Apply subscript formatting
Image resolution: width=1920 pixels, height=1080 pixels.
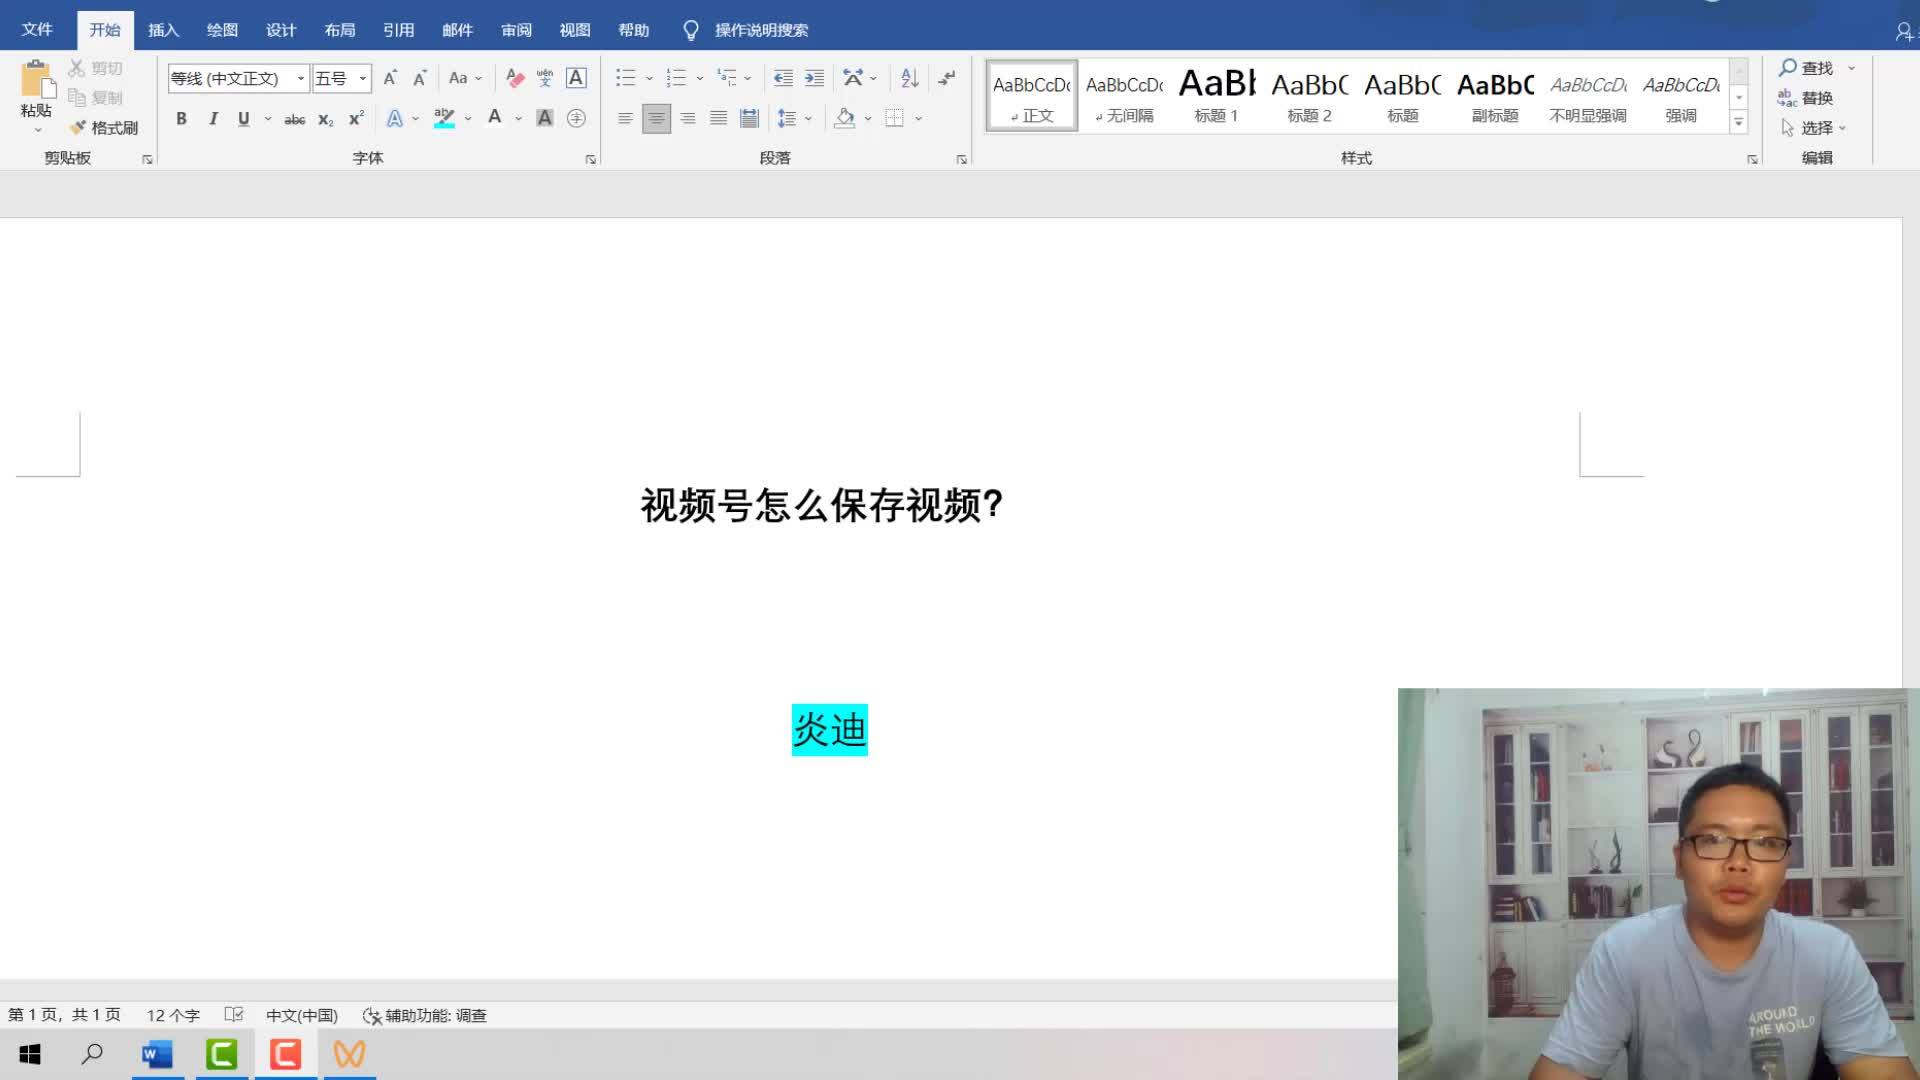pyautogui.click(x=324, y=118)
